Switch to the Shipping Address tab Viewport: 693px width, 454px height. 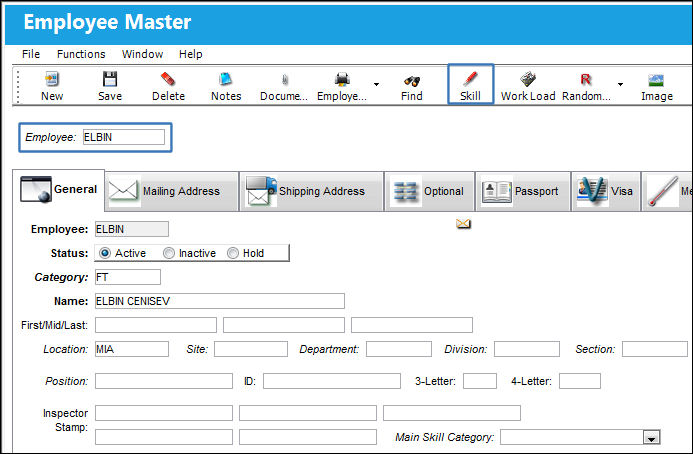click(x=312, y=191)
